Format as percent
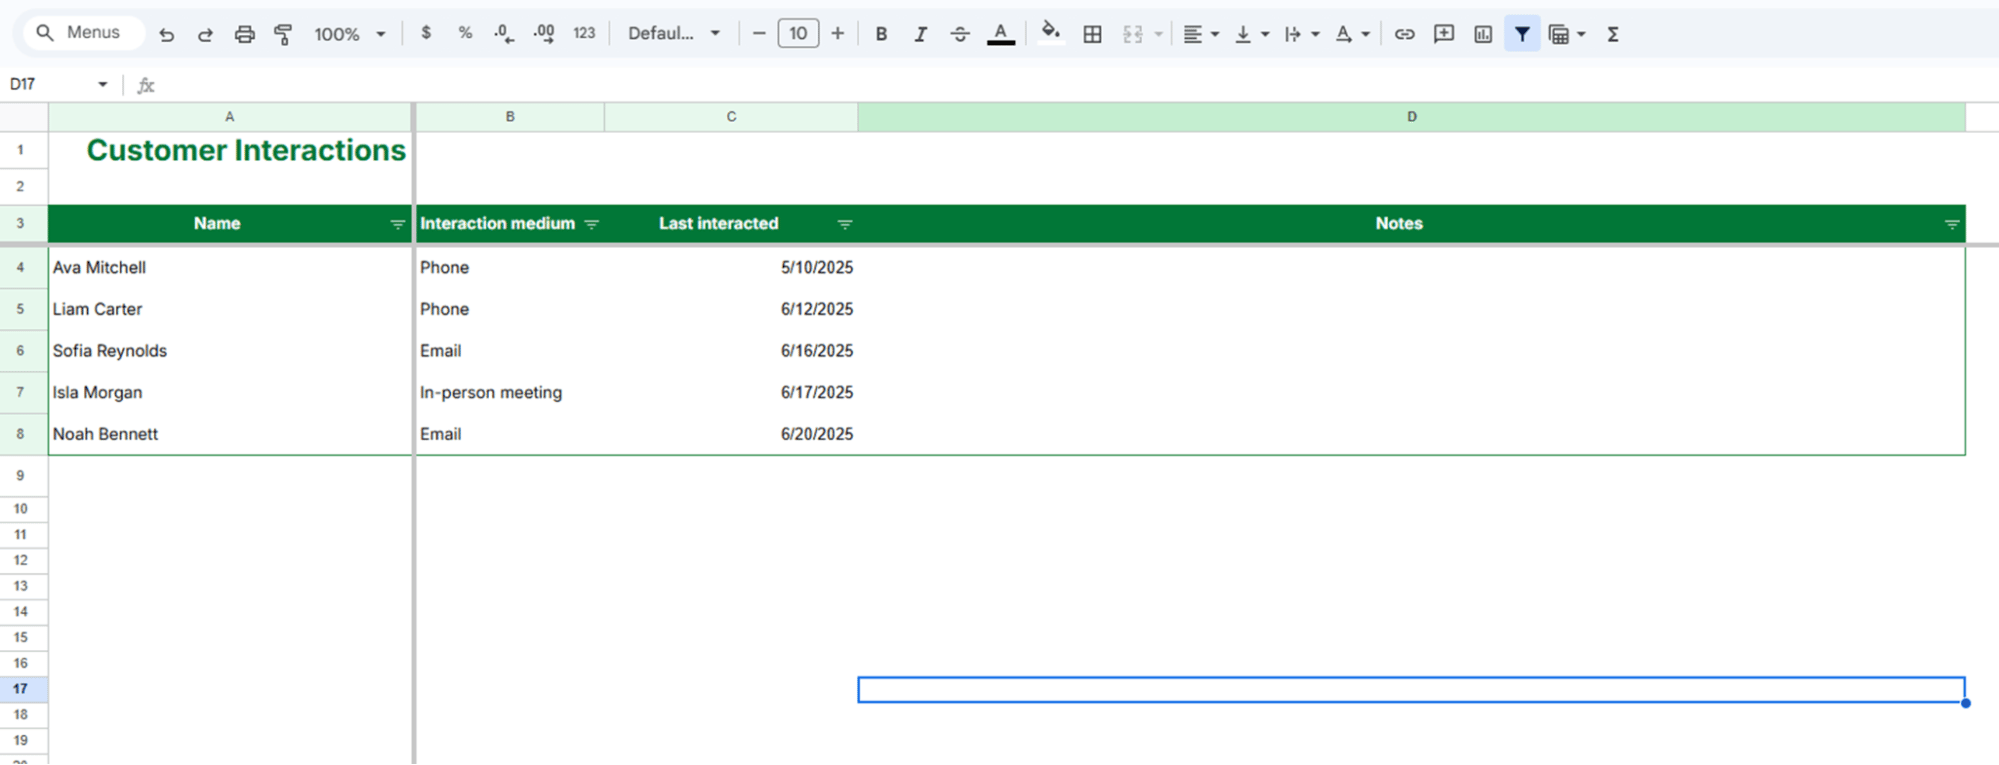Image resolution: width=1999 pixels, height=765 pixels. pos(465,33)
